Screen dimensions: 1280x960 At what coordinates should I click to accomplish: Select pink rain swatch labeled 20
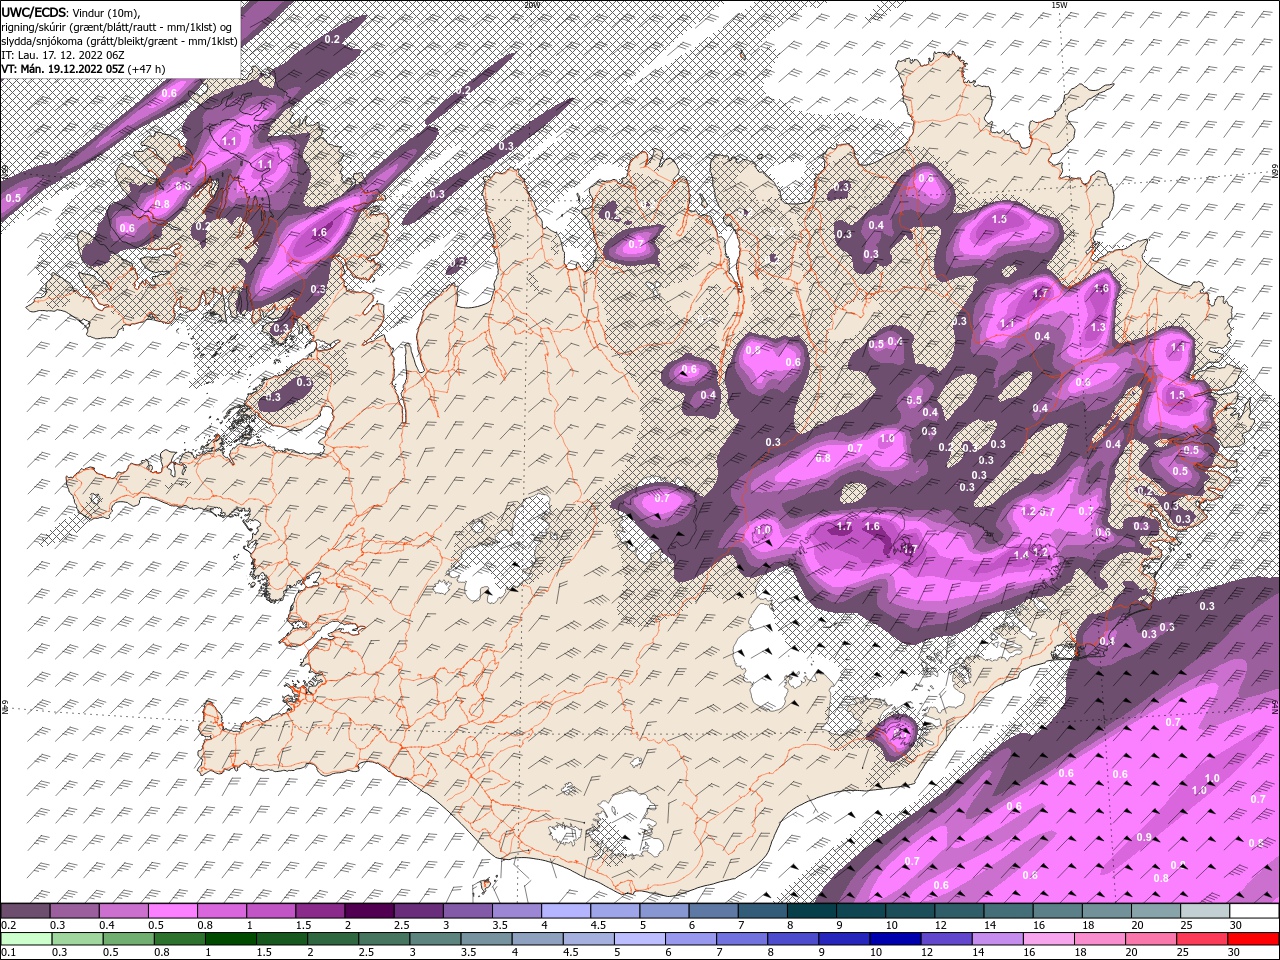1151,939
